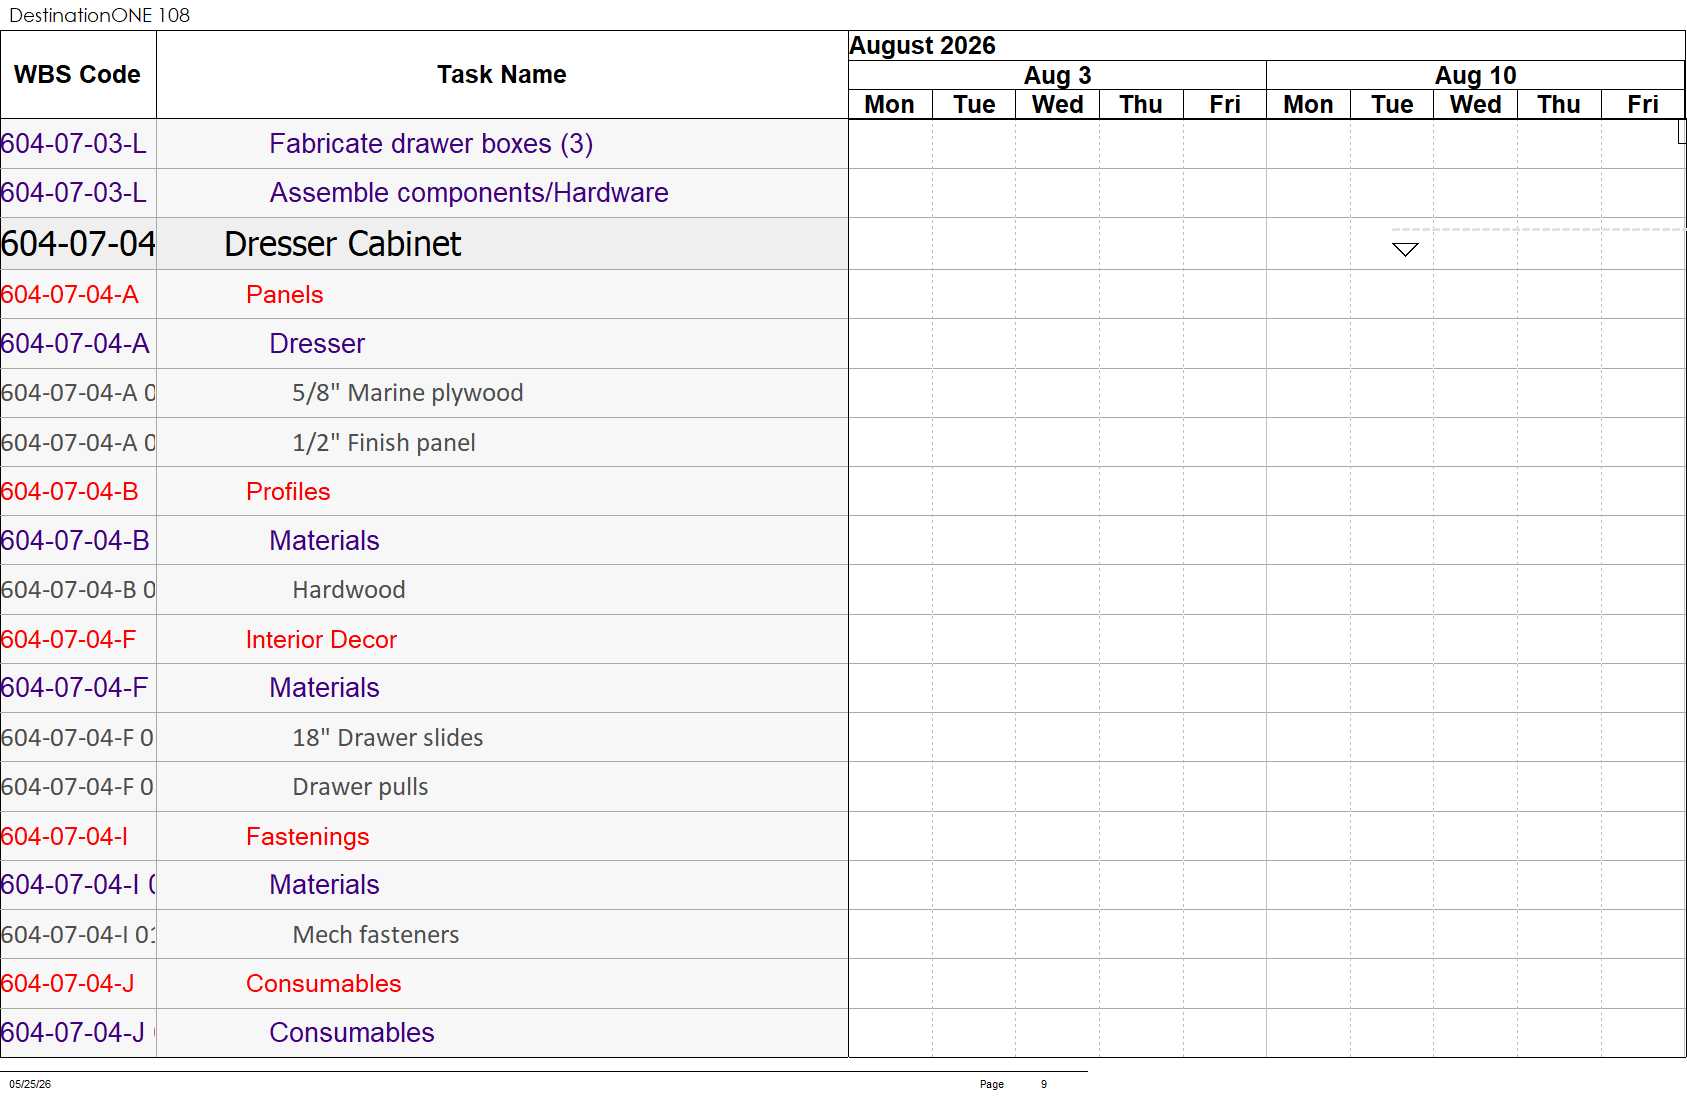Click WBS code 604-07-04 of Dresser Cabinet
The image size is (1687, 1097).
78,244
